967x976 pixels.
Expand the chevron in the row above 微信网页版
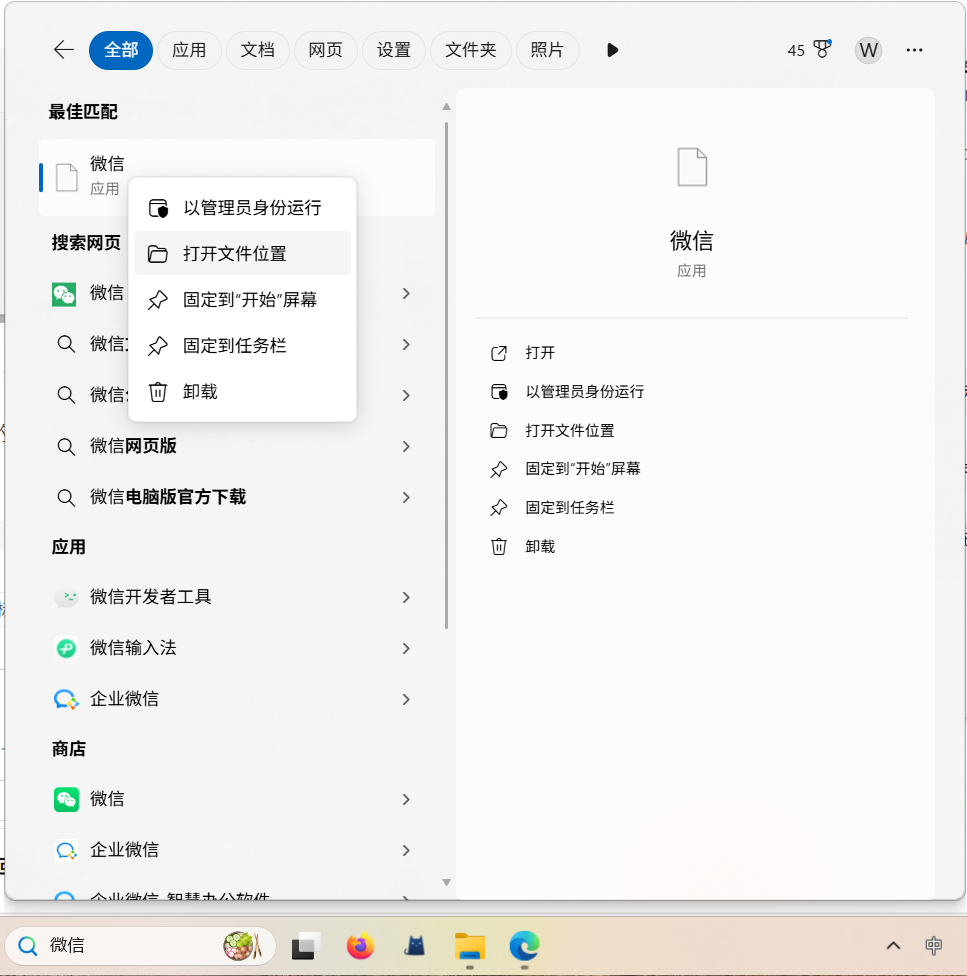406,395
